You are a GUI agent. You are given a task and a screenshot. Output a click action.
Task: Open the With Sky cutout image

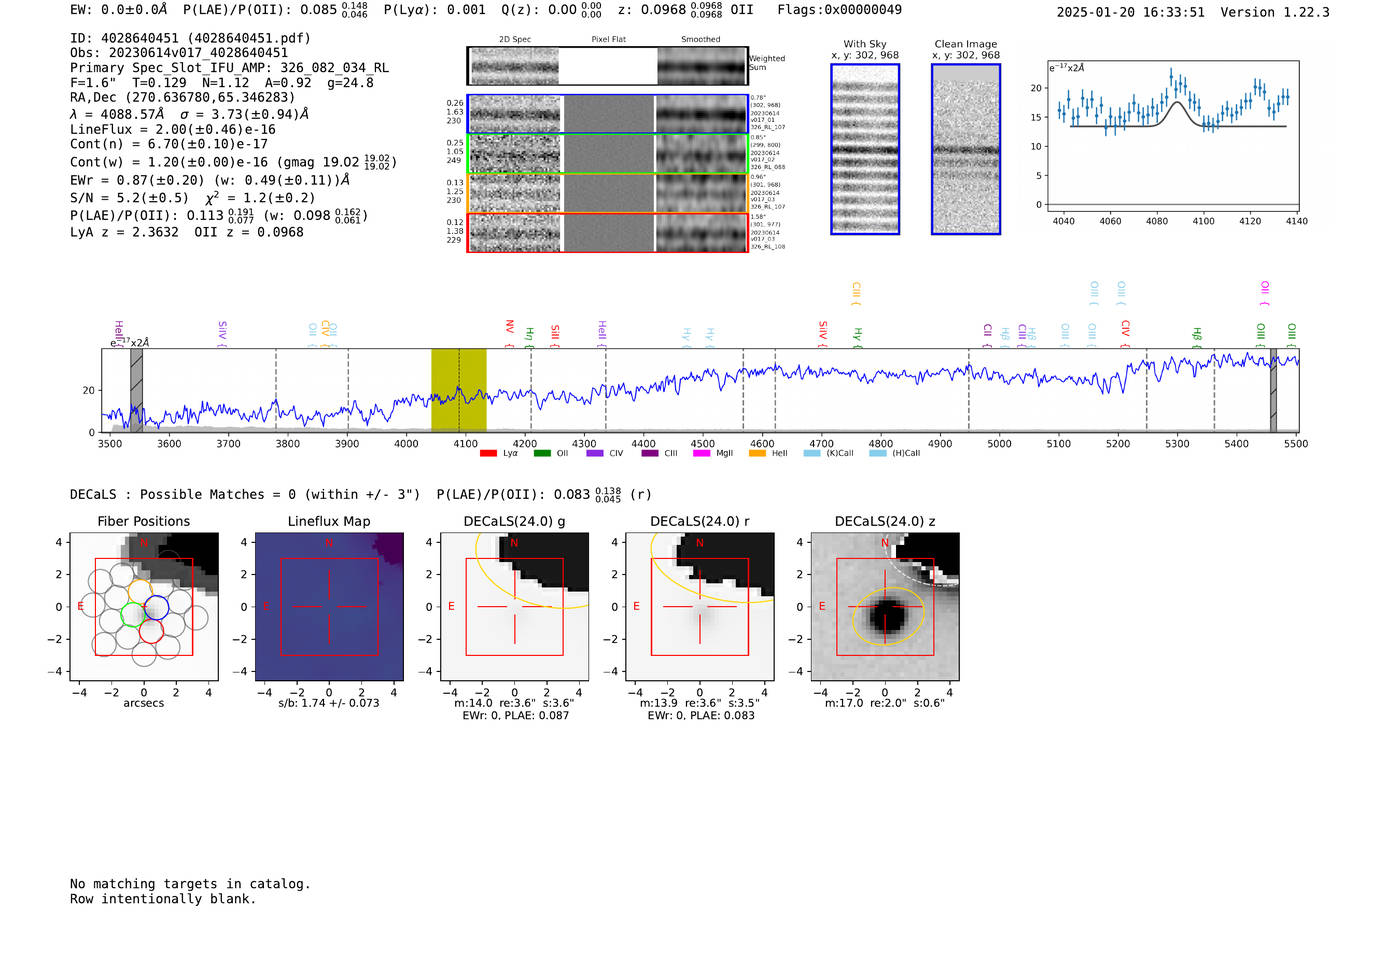point(865,149)
